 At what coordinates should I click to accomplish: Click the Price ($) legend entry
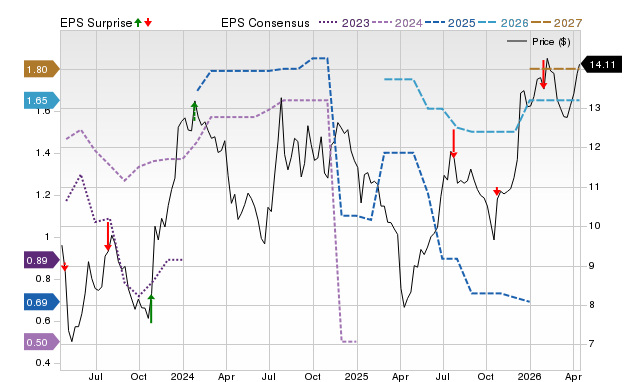pyautogui.click(x=539, y=42)
